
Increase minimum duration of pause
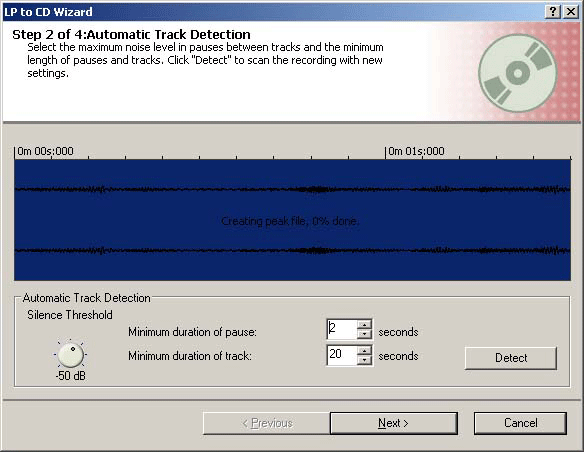364,325
